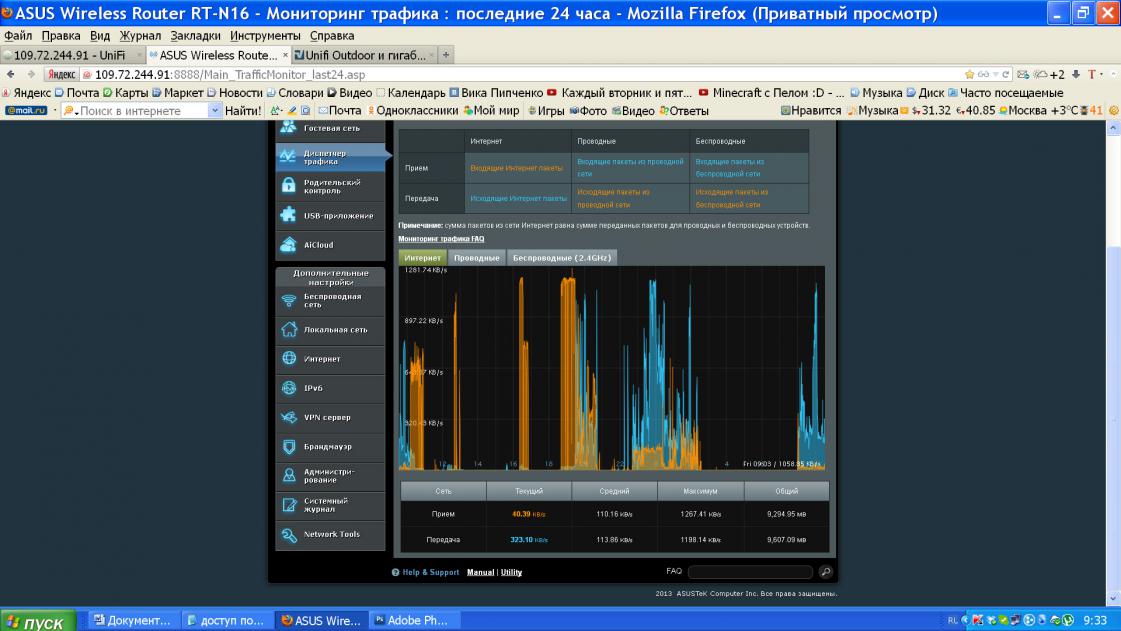Image resolution: width=1121 pixels, height=631 pixels.
Task: Open the IPv6 settings page
Action: tap(330, 388)
